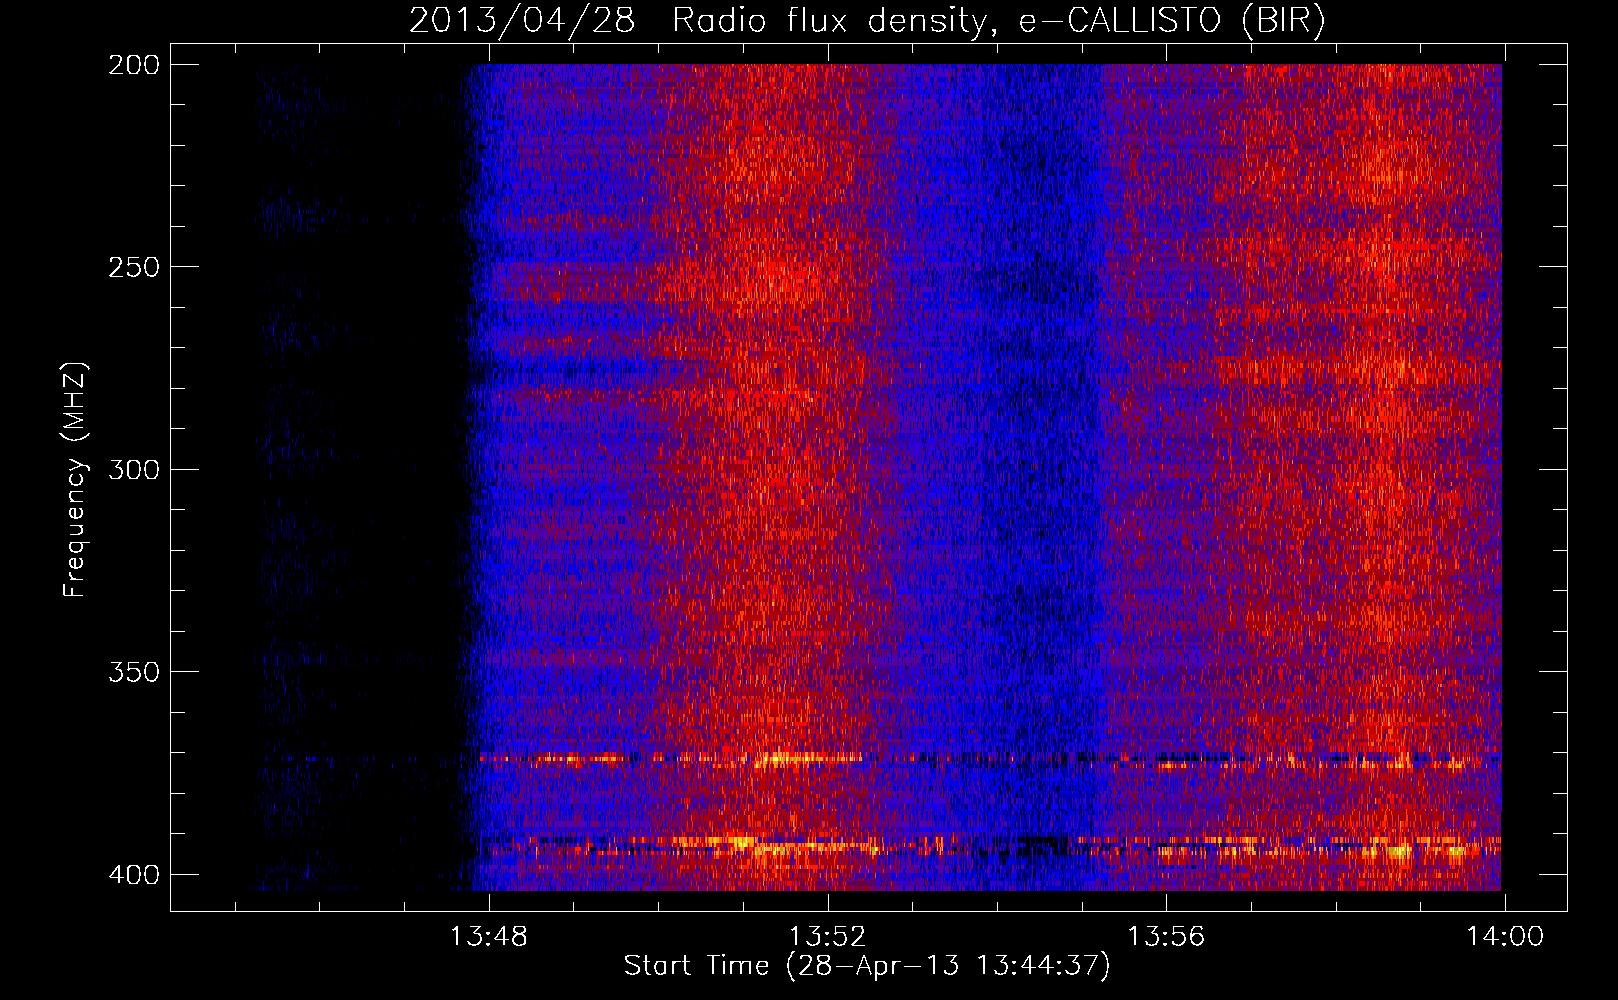Viewport: 1618px width, 1000px height.
Task: Click the 400 frequency tick label
Action: (134, 875)
